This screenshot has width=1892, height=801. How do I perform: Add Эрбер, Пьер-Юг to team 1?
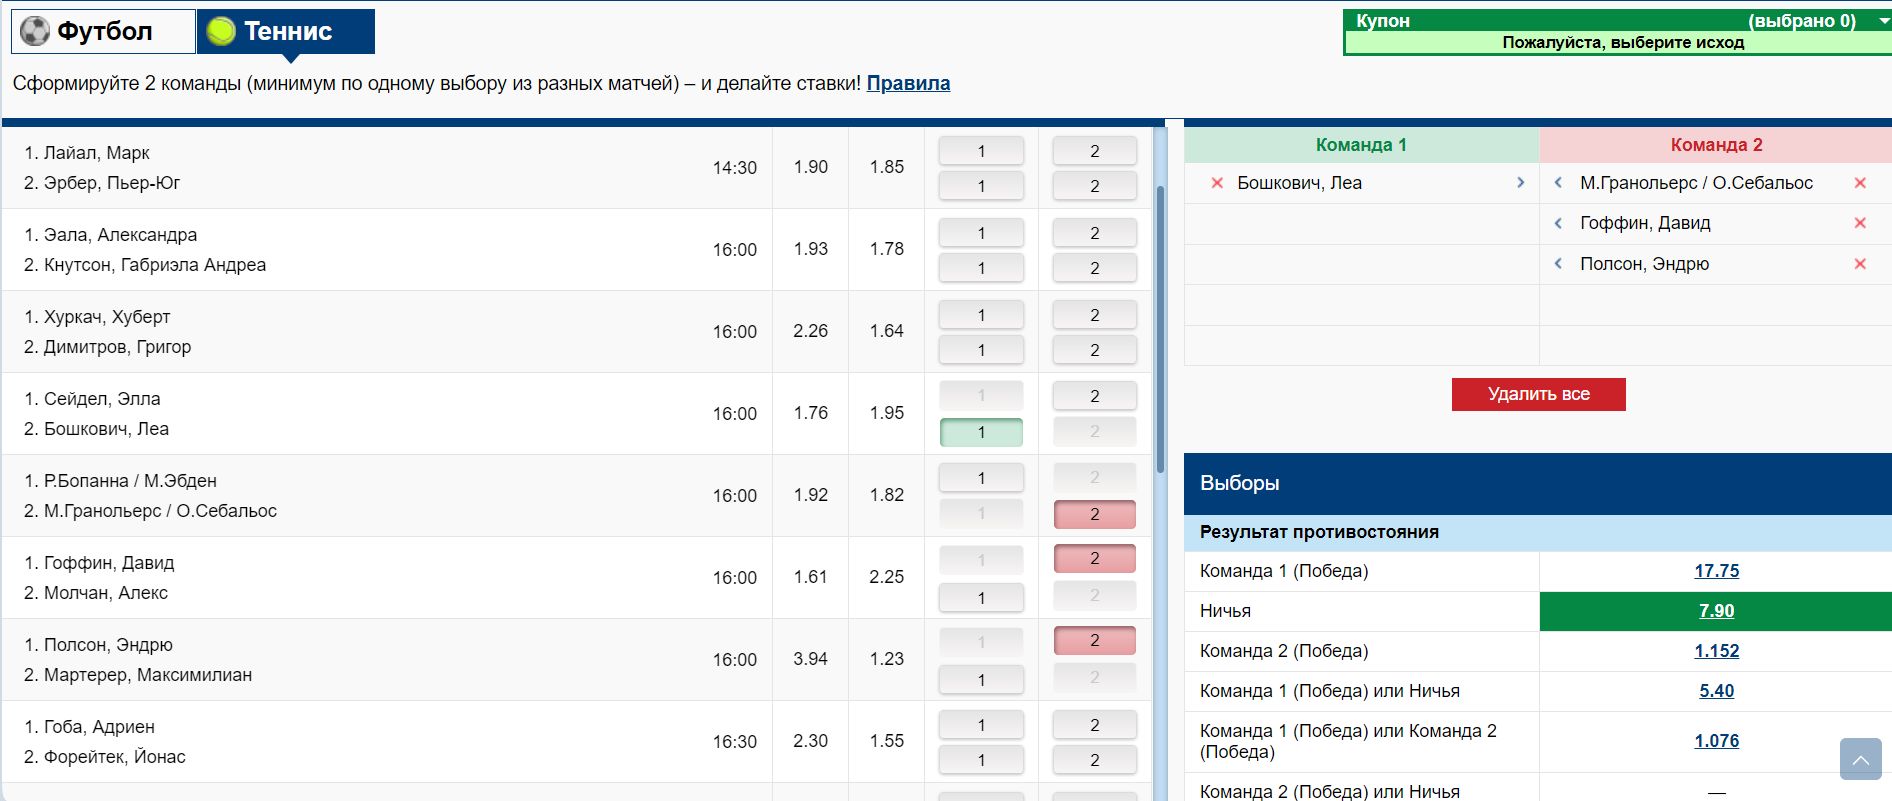[981, 186]
